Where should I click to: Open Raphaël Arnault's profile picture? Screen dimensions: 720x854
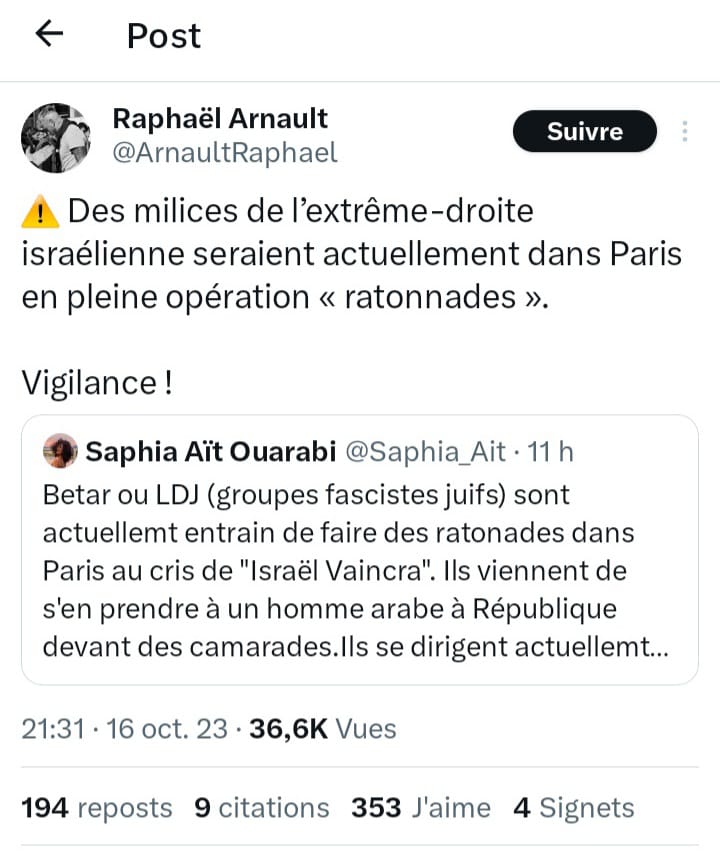[x=56, y=138]
